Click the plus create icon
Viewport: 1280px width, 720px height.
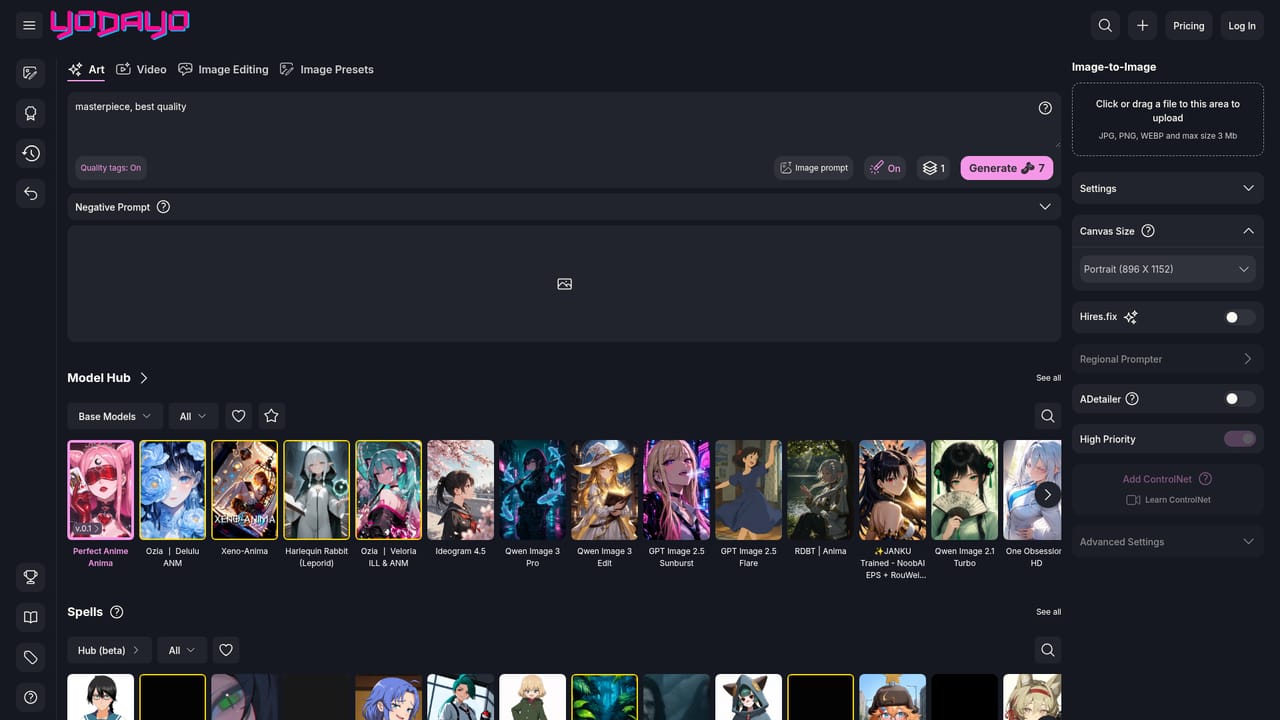click(1142, 25)
